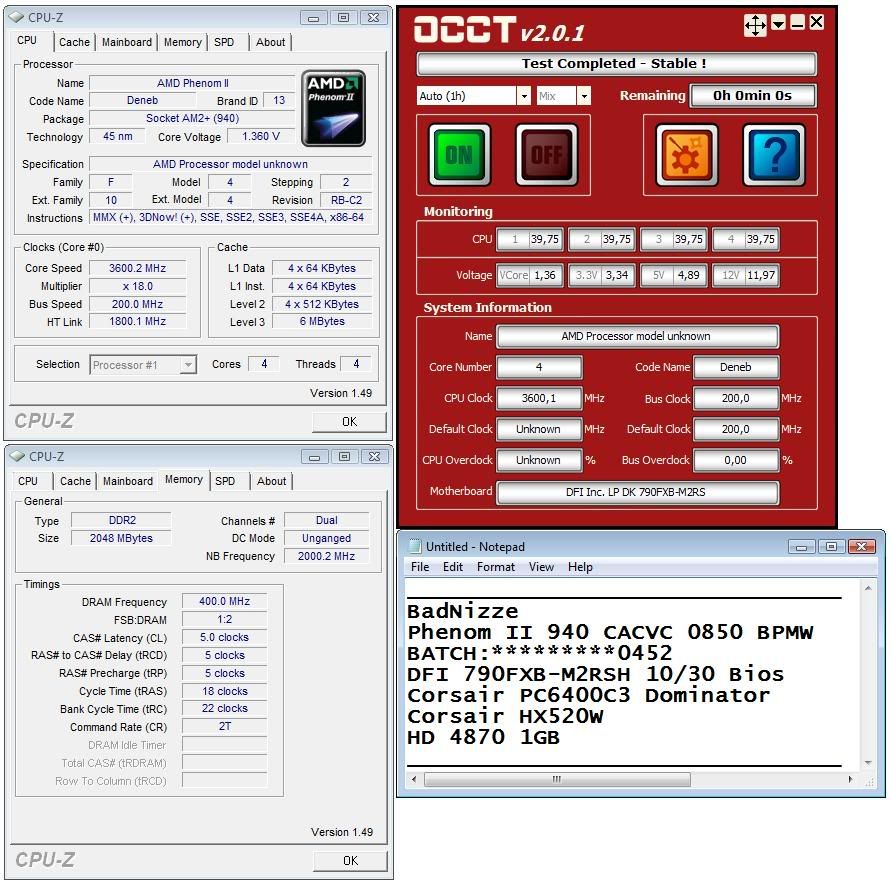Open the Notepad Format menu
This screenshot has width=891, height=883.
click(x=496, y=567)
